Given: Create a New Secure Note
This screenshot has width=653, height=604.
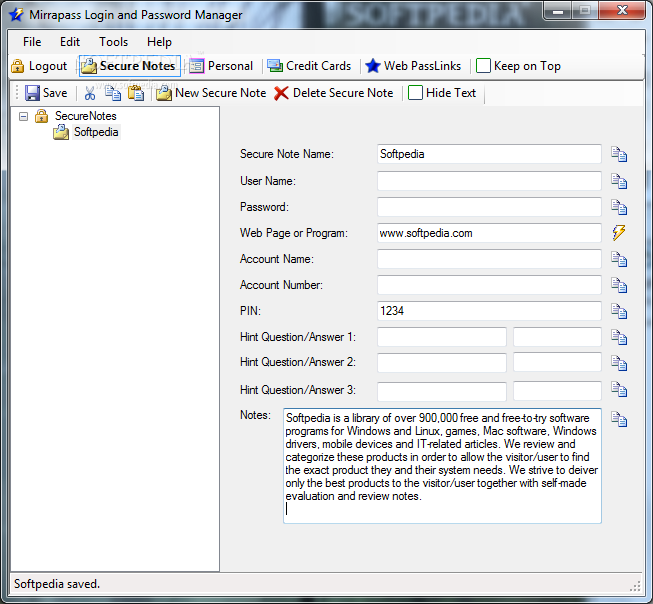Looking at the screenshot, I should tap(211, 93).
